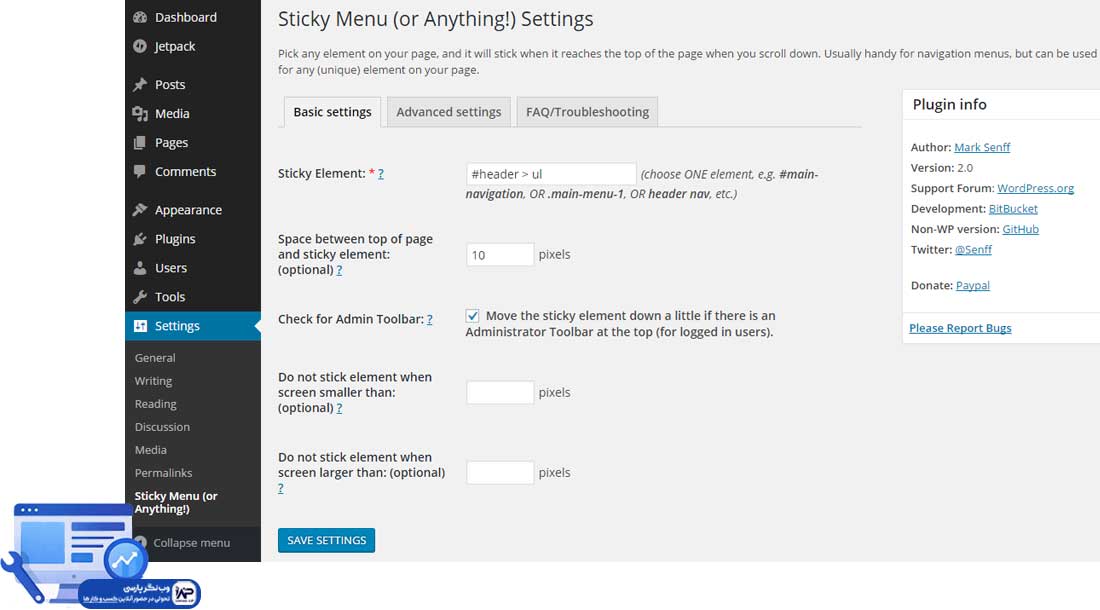Click the Version: 2.0 text
This screenshot has width=1100, height=610.
pos(941,168)
